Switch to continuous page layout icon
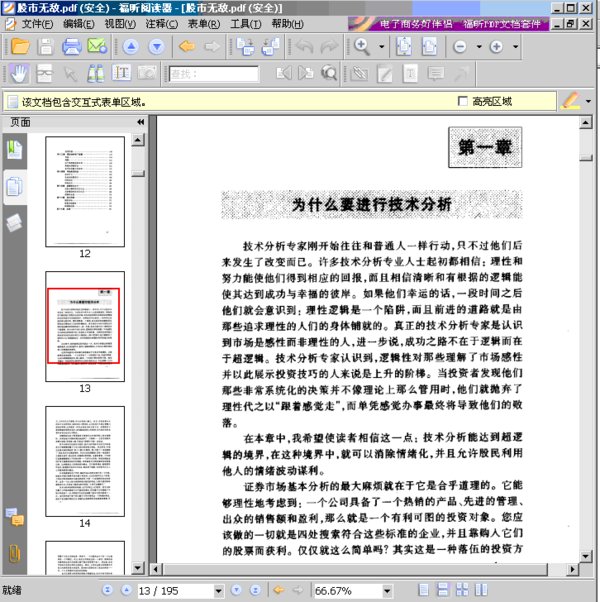600x602 pixels. [x=443, y=590]
